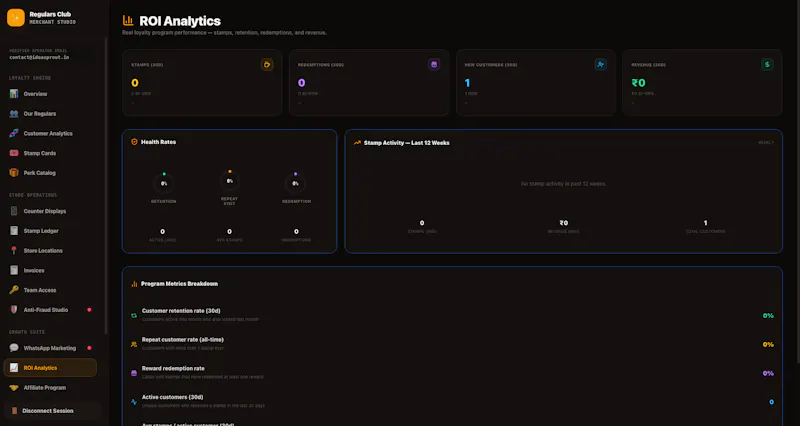
Task: Click 'No stamp activity in past 12 weeks'
Action: [563, 184]
